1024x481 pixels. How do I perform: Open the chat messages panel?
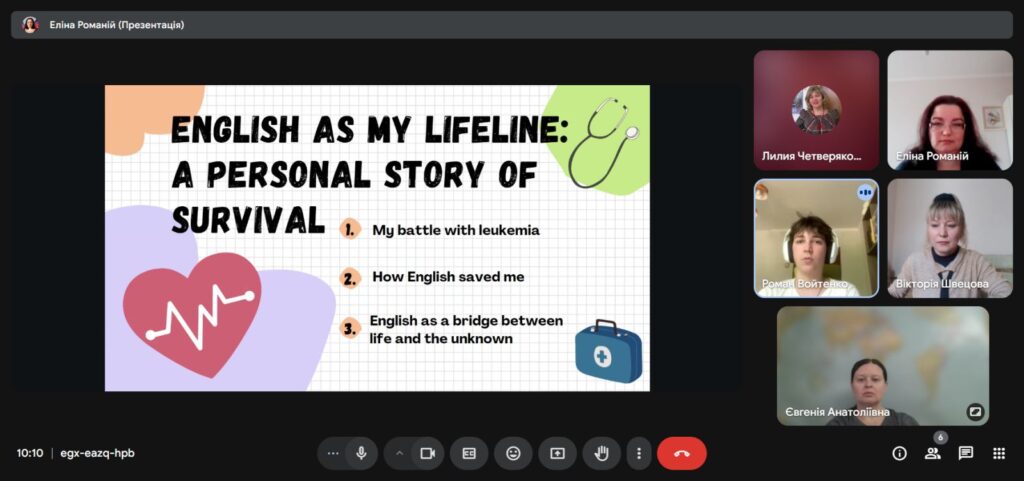tap(965, 453)
